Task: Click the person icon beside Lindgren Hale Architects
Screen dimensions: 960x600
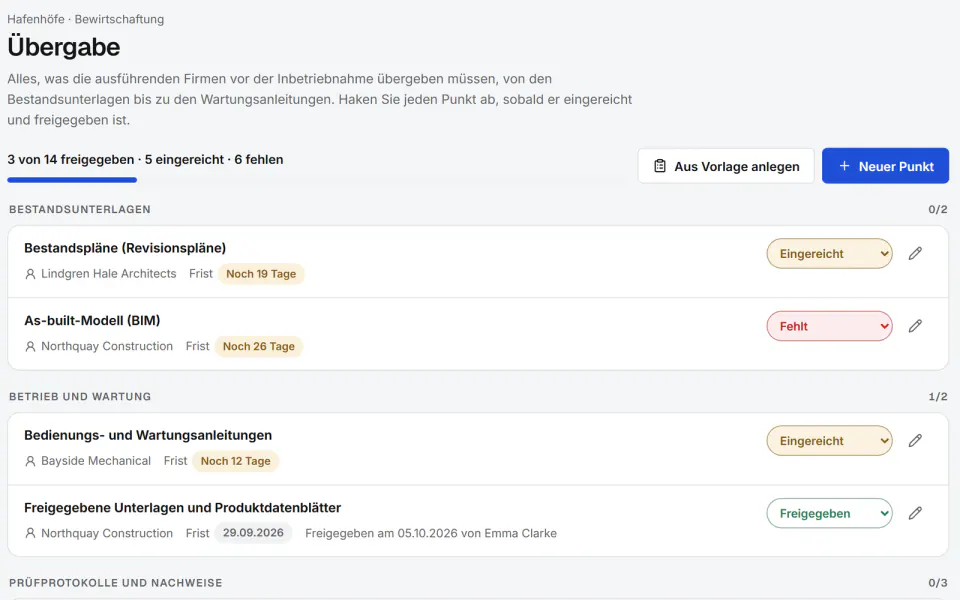Action: point(30,274)
